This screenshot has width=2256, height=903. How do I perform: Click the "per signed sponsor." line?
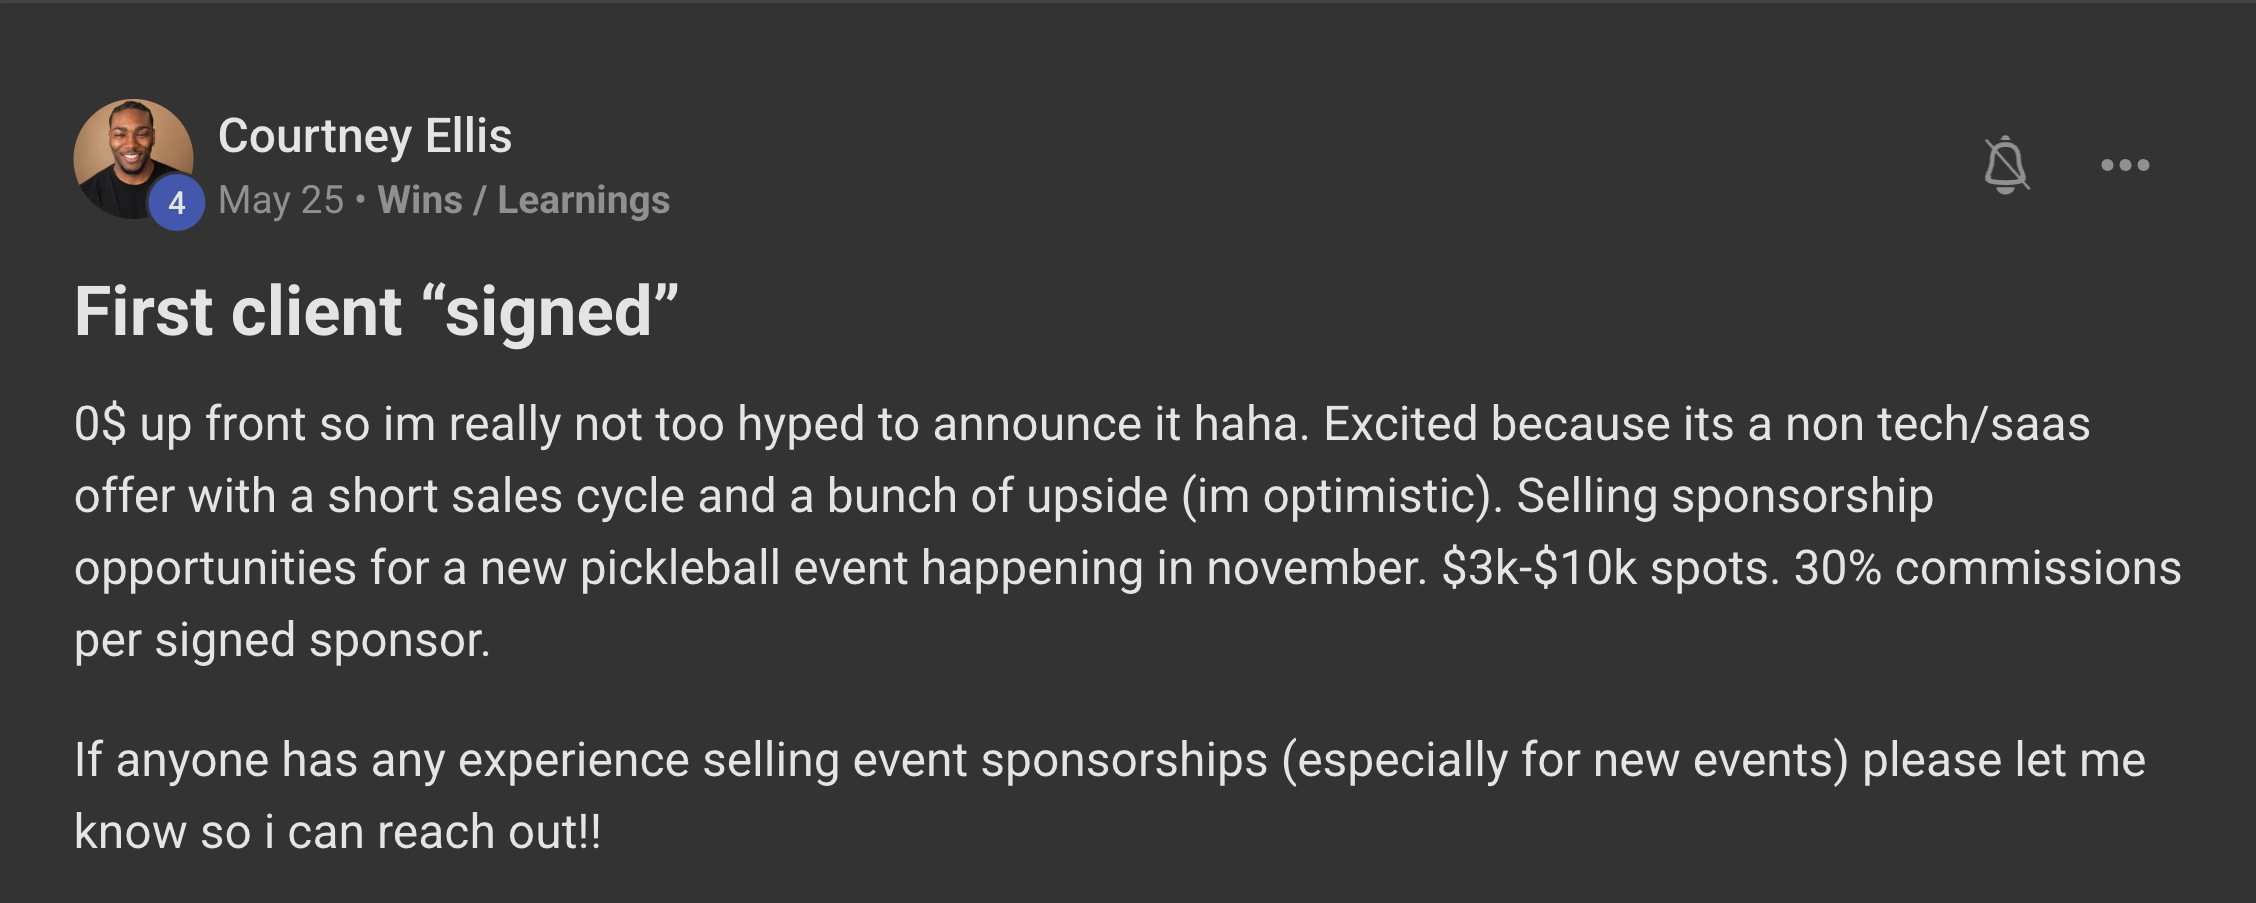pyautogui.click(x=283, y=640)
